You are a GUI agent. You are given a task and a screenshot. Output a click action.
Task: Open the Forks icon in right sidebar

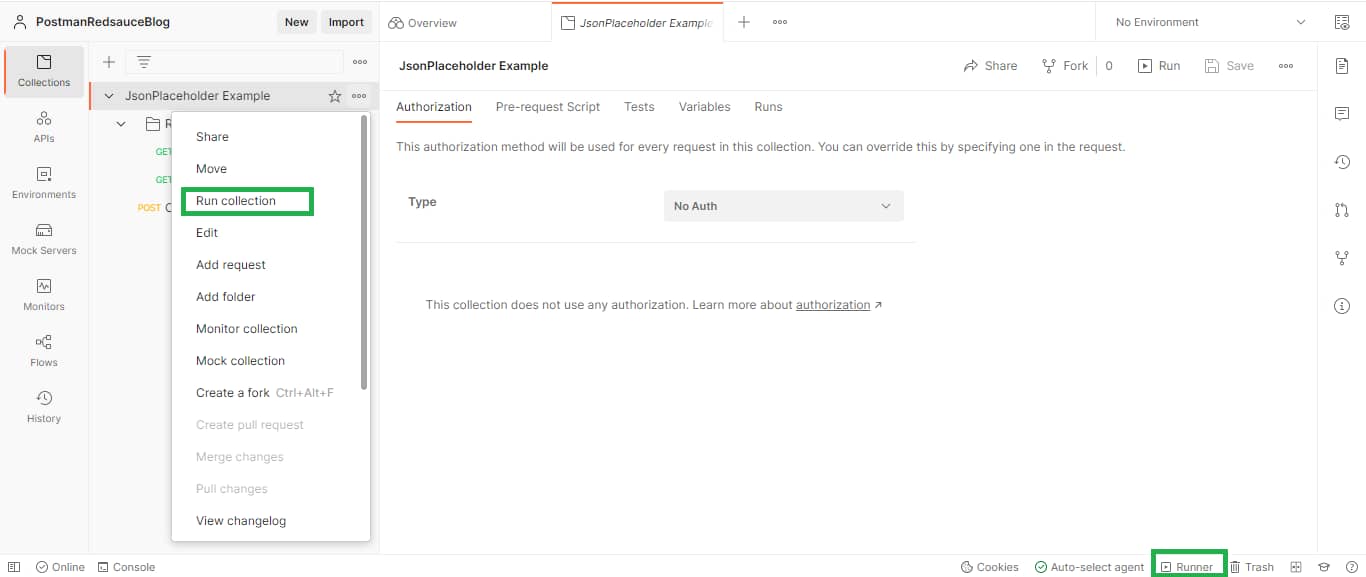[1342, 258]
